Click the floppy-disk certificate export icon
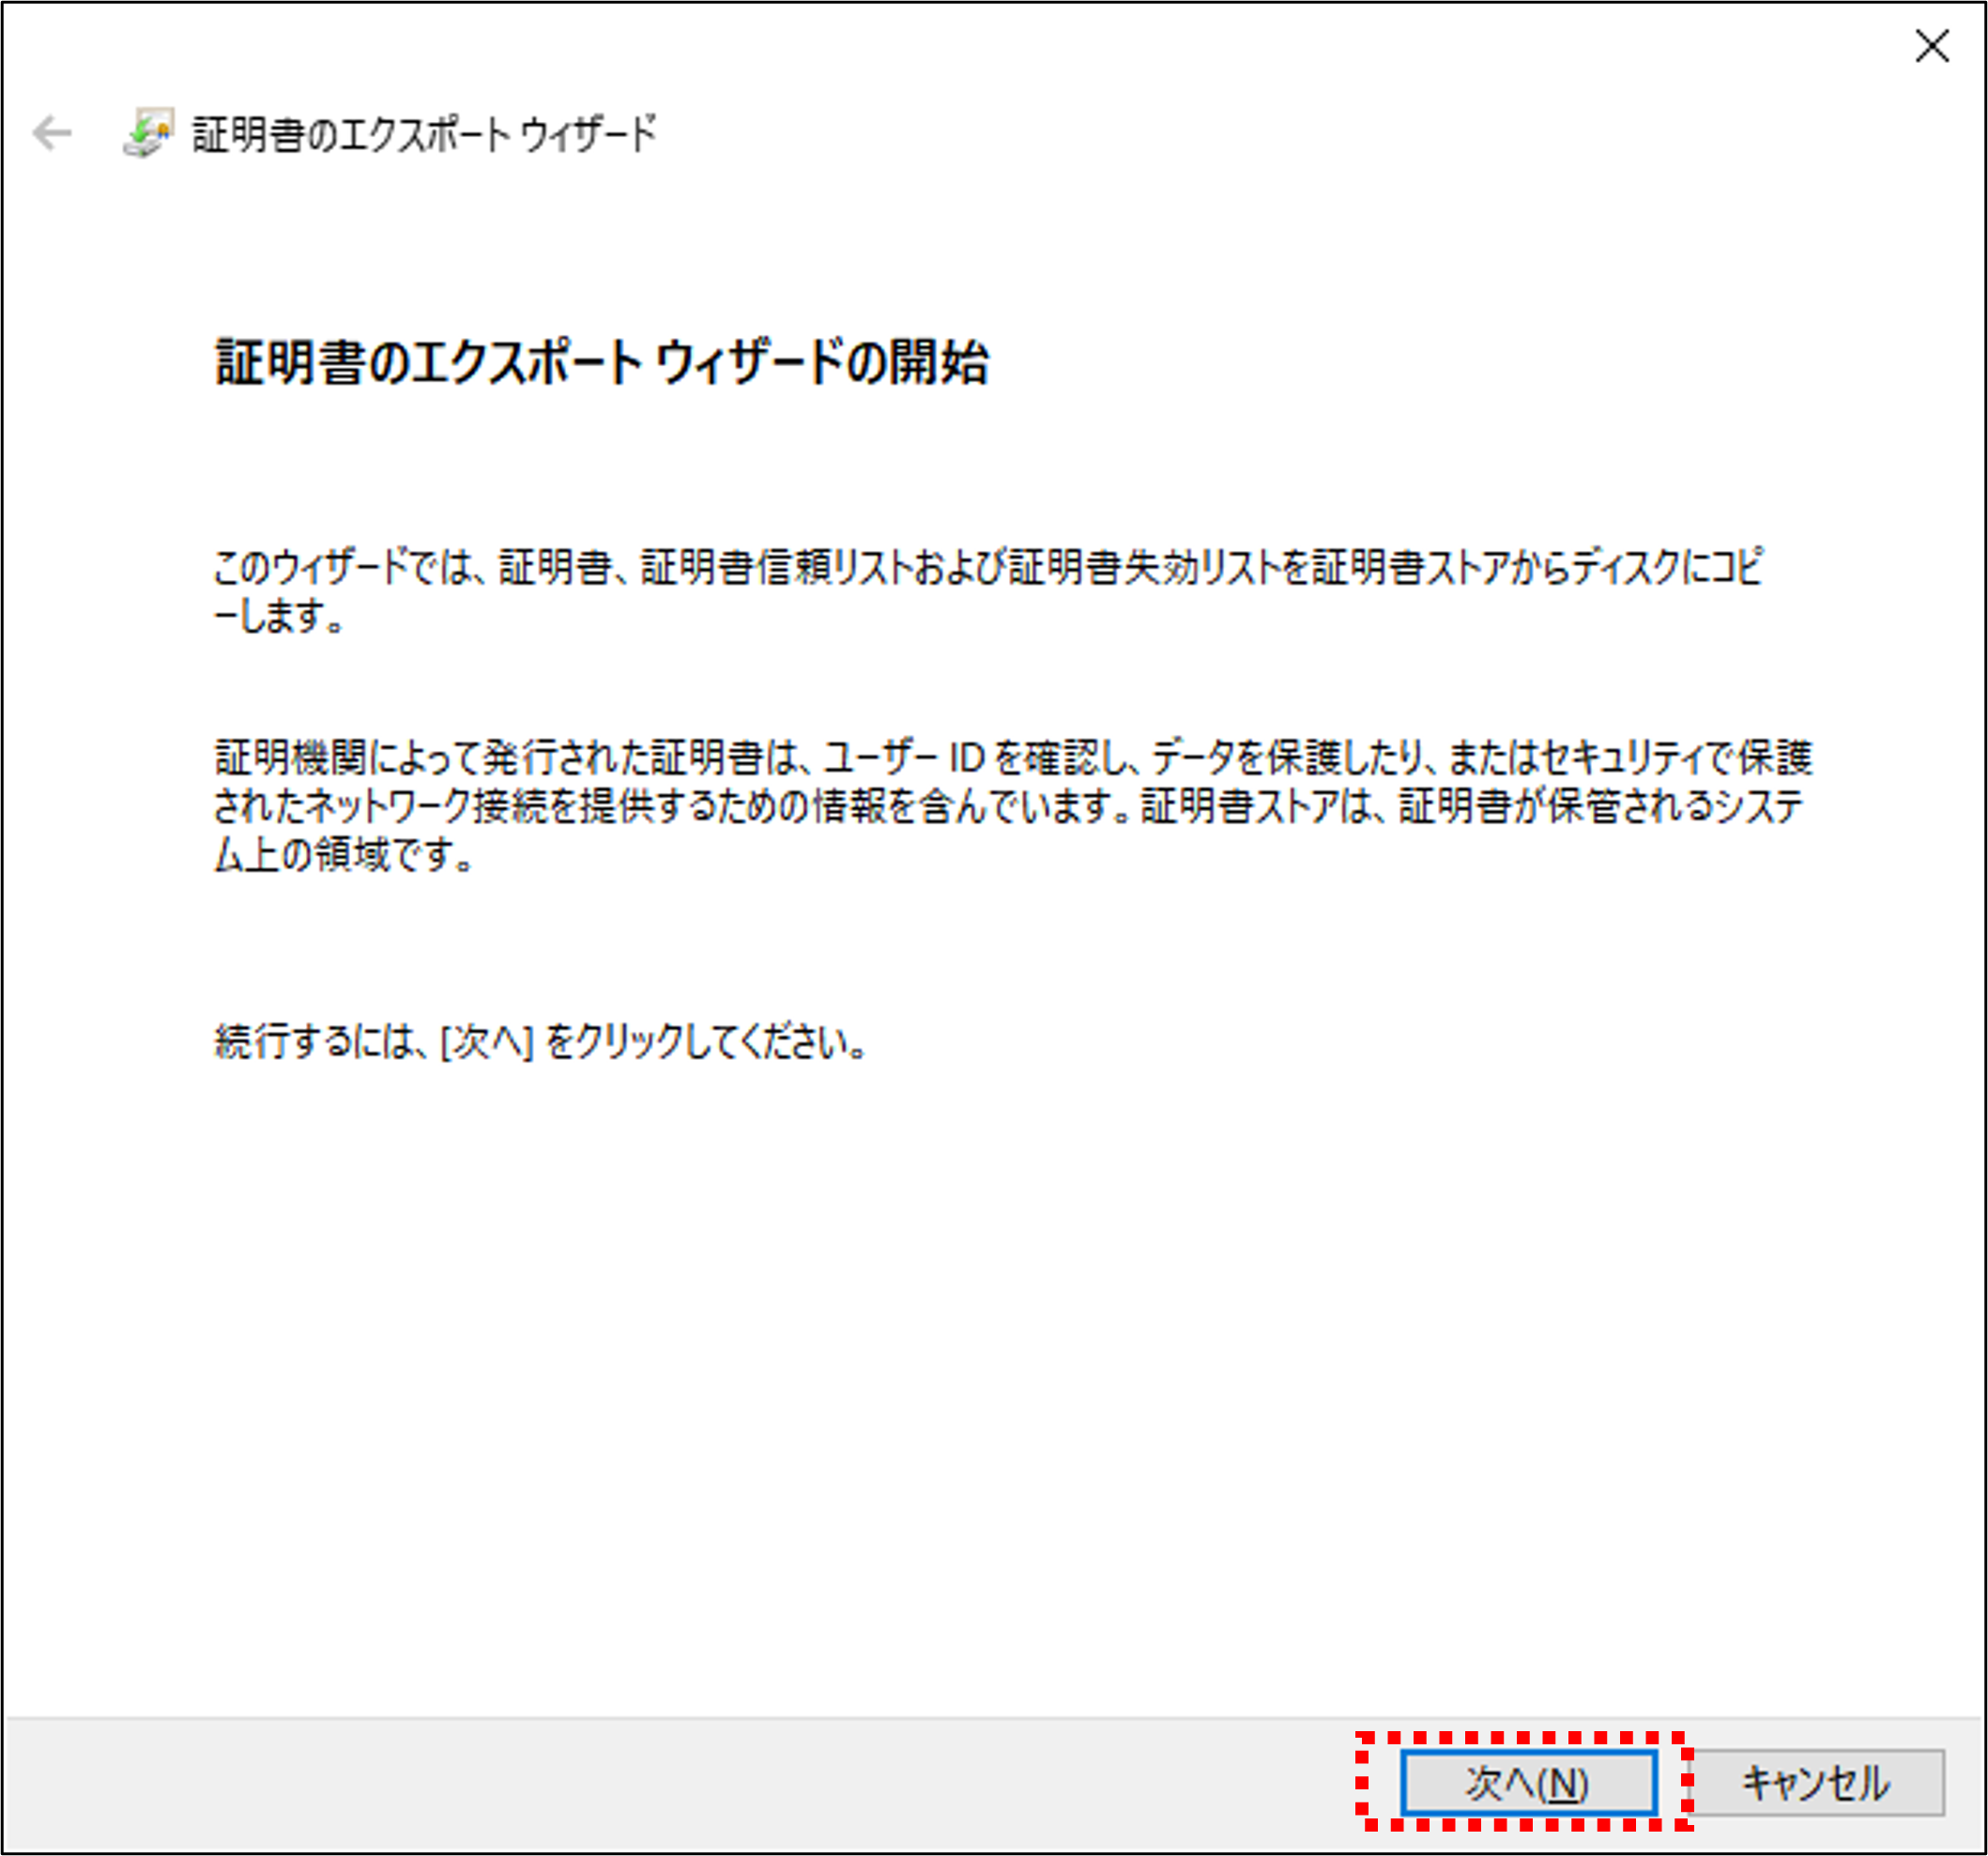The image size is (1988, 1856). click(150, 134)
